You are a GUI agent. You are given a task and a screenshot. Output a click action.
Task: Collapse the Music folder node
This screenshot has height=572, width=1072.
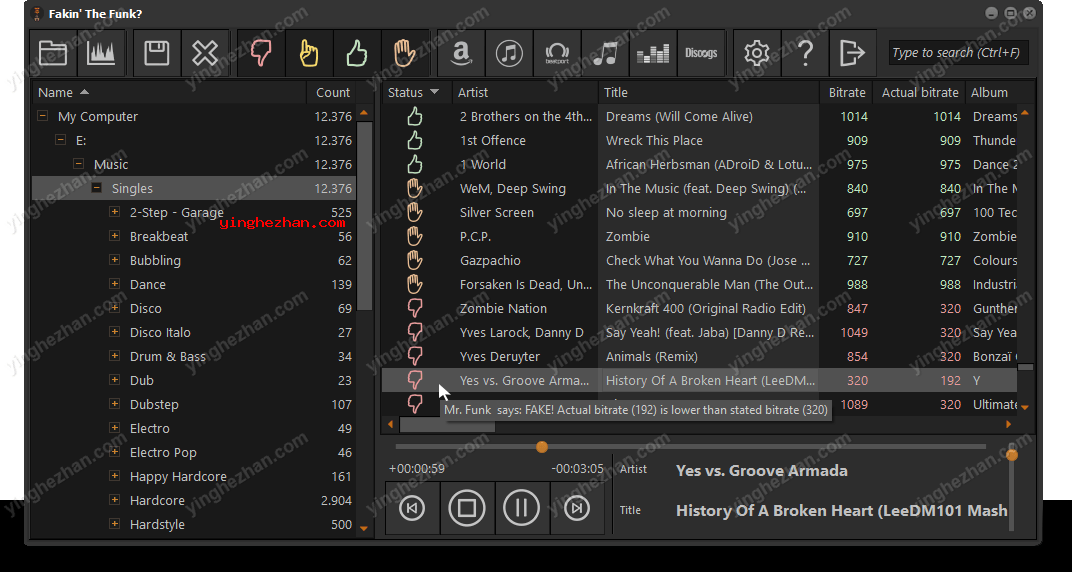(x=79, y=164)
